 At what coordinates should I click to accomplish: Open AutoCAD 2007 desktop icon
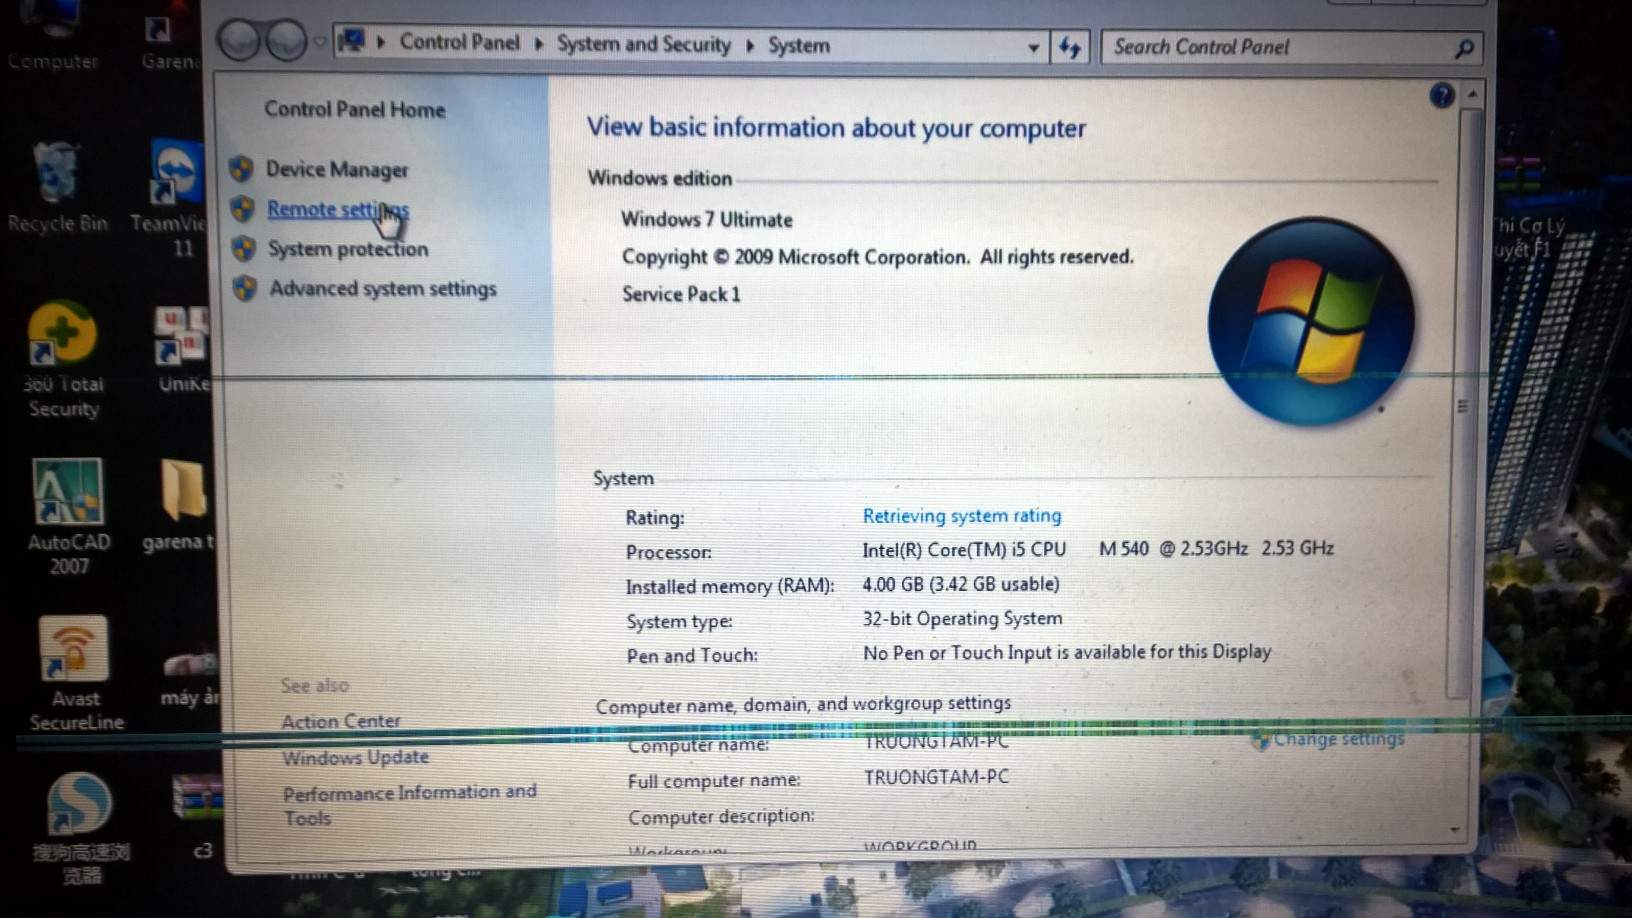coord(68,518)
